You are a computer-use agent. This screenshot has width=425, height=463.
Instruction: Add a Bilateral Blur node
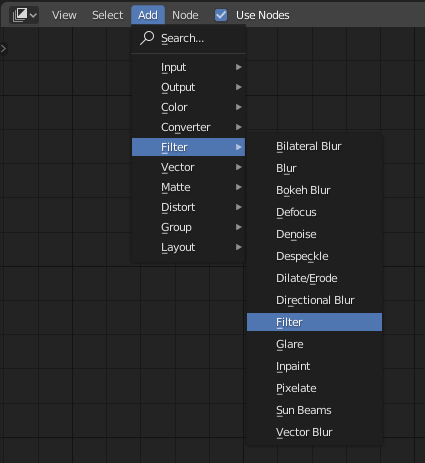[314, 146]
